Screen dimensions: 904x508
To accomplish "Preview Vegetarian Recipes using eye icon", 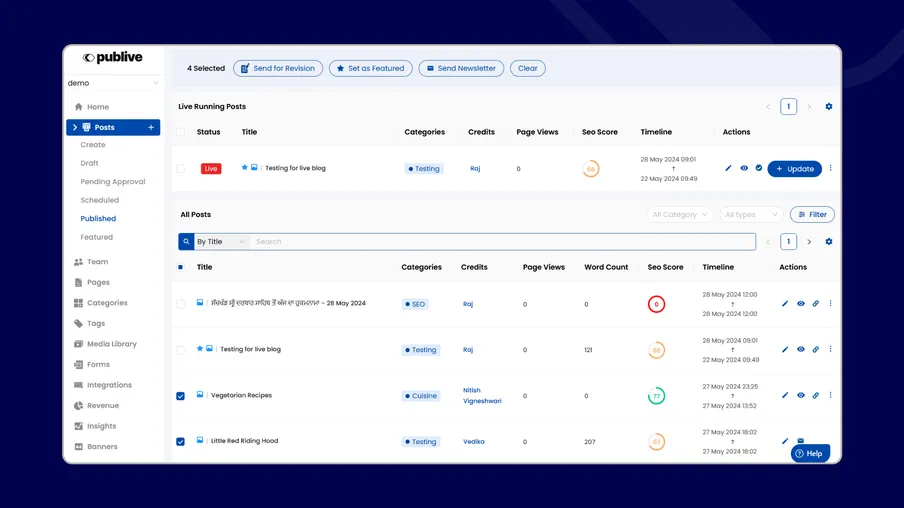I will coord(800,396).
